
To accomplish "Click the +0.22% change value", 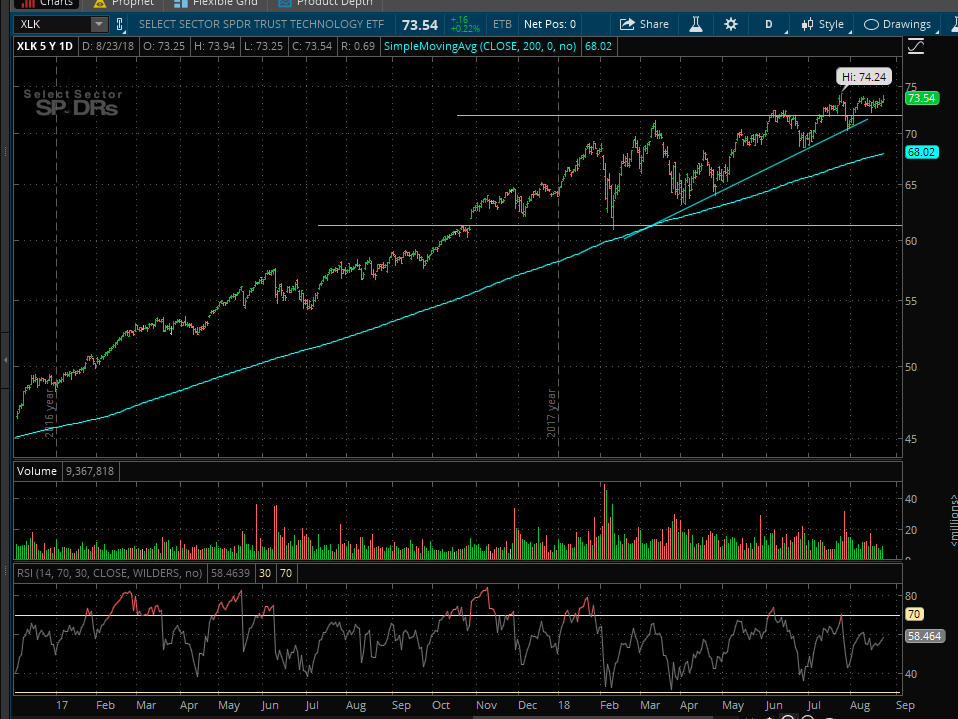I will (465, 29).
